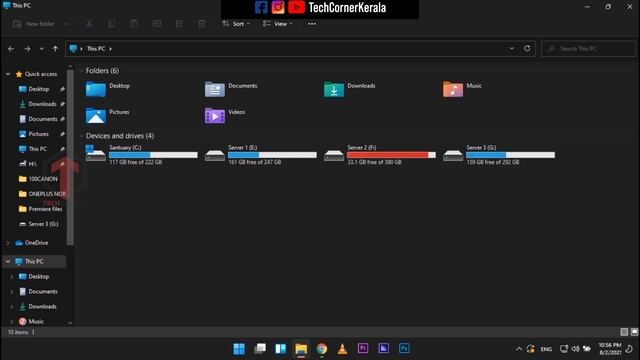Click the Search This PC field

[x=588, y=49]
